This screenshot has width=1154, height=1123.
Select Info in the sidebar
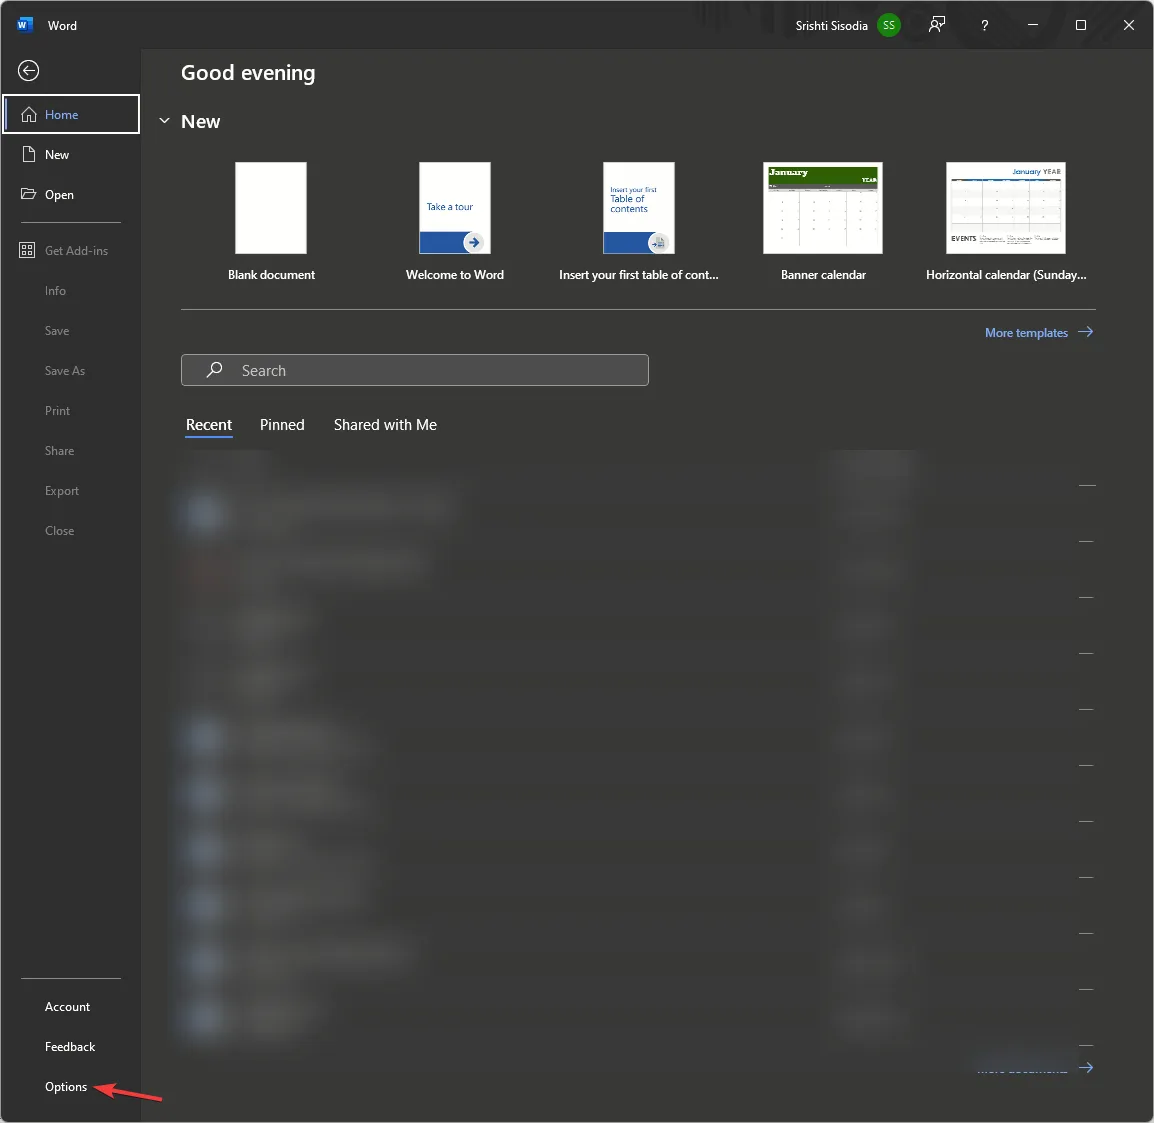click(x=55, y=291)
